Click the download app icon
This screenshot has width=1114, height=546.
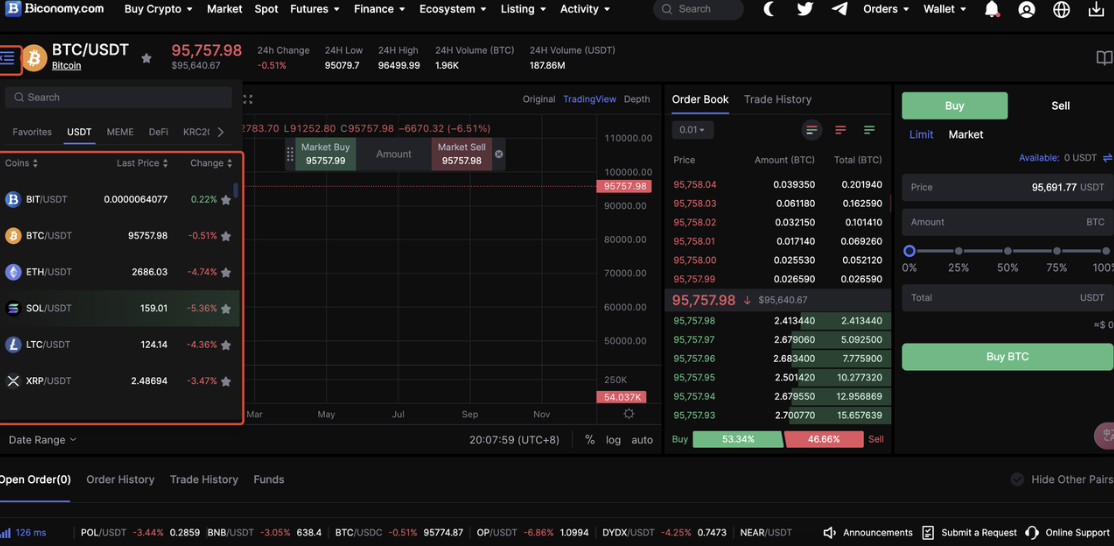pos(1096,10)
